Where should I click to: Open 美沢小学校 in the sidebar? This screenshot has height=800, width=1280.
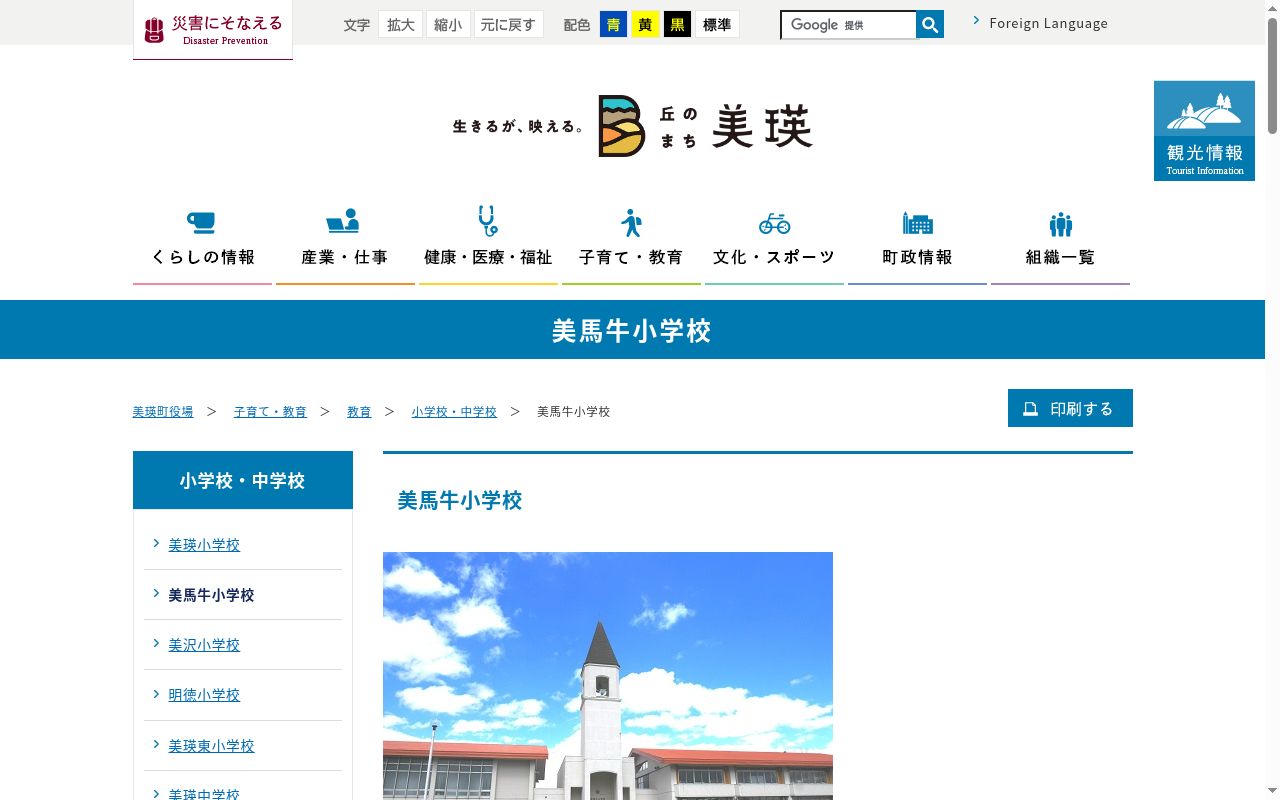(x=204, y=645)
